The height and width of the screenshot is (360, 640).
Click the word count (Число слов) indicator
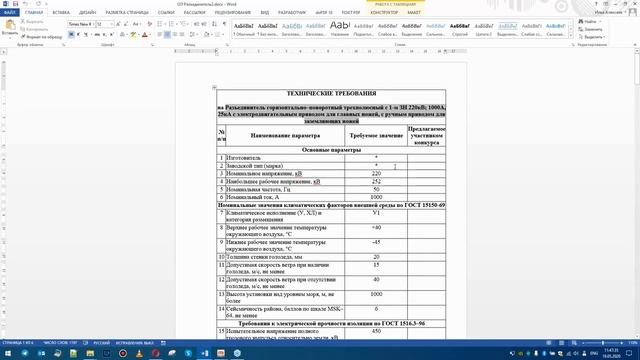tap(60, 343)
